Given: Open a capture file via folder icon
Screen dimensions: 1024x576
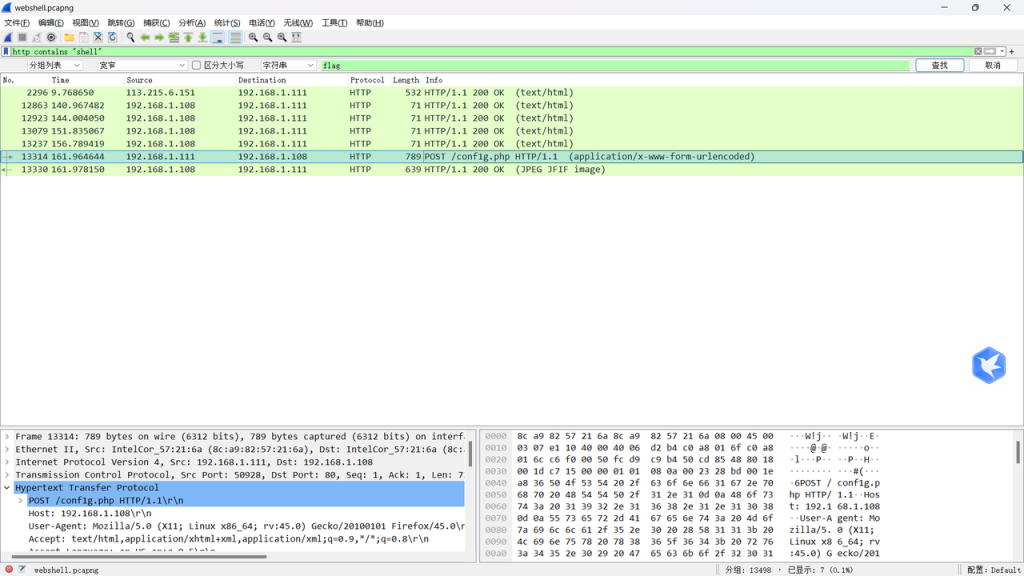Looking at the screenshot, I should 69,37.
